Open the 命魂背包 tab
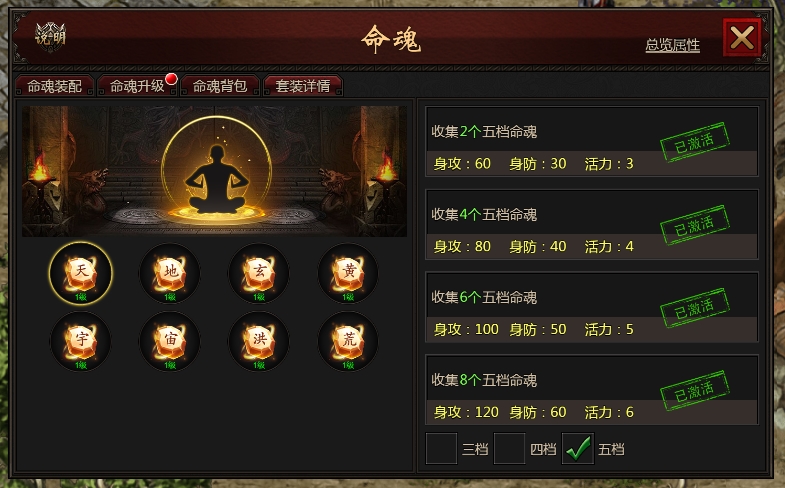 220,86
